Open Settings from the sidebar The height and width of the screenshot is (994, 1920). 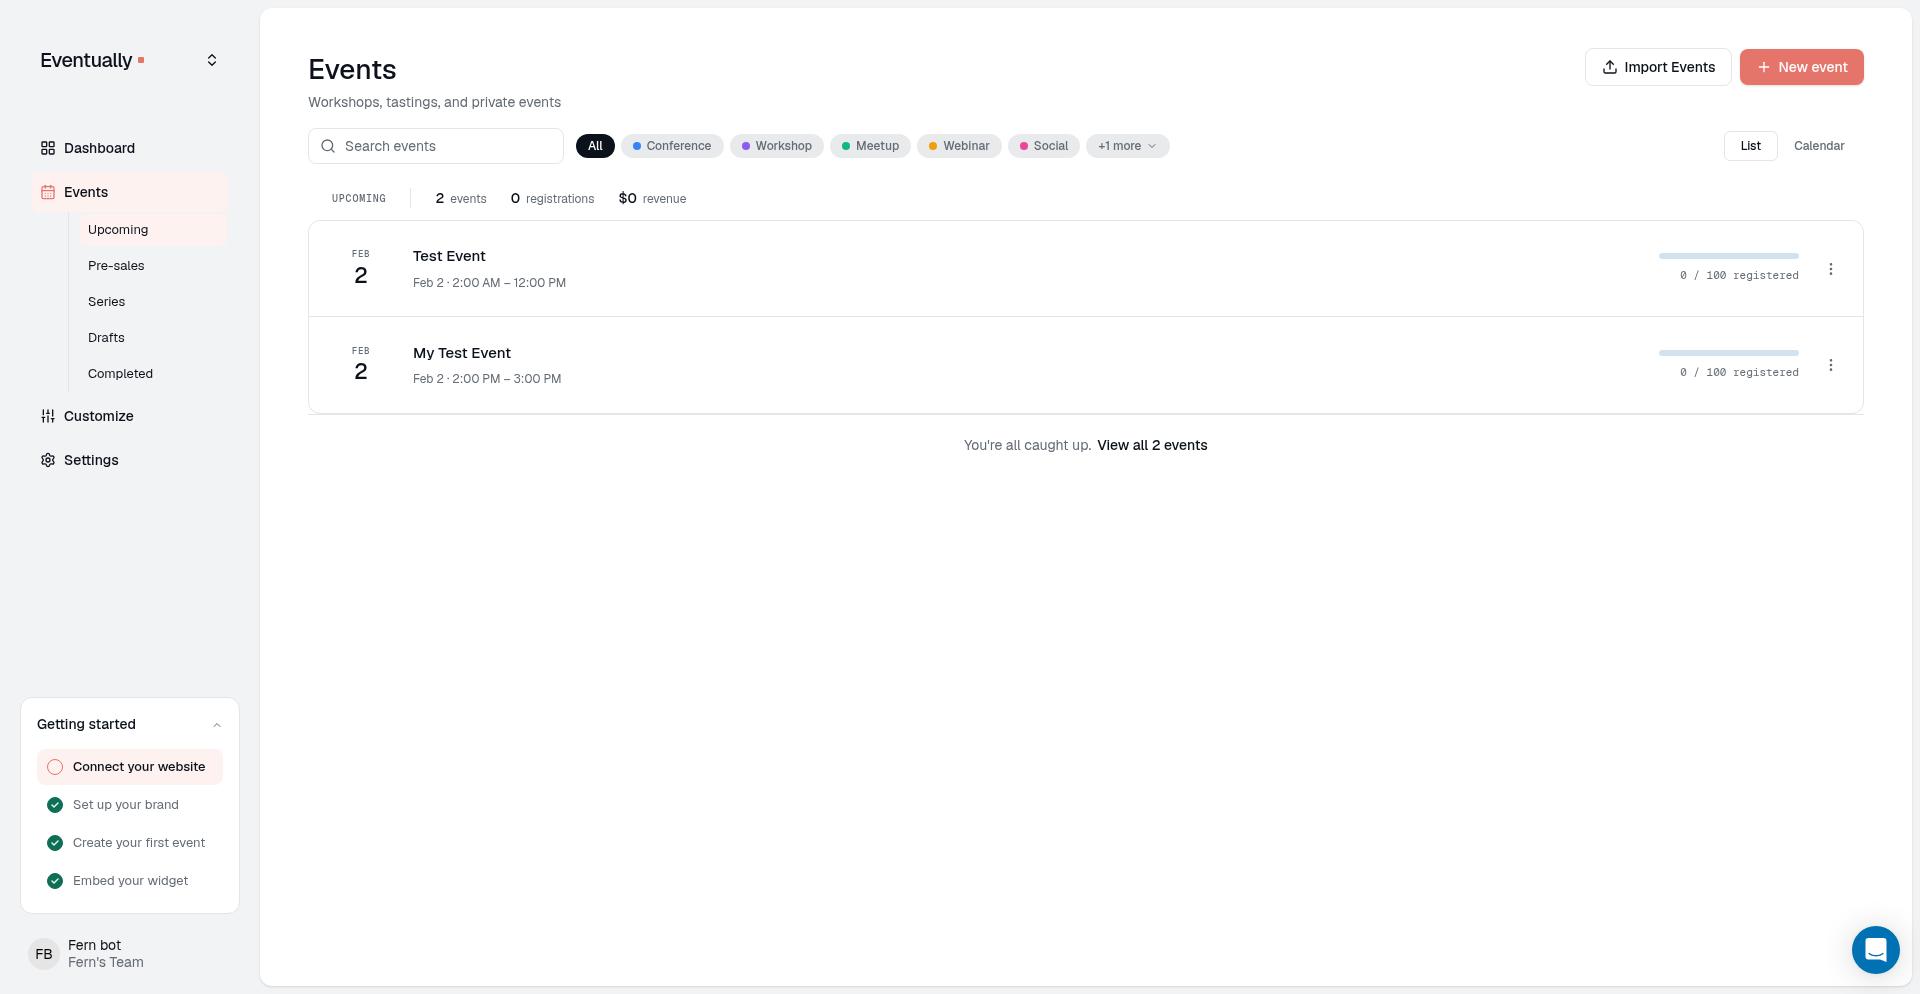tap(130, 460)
